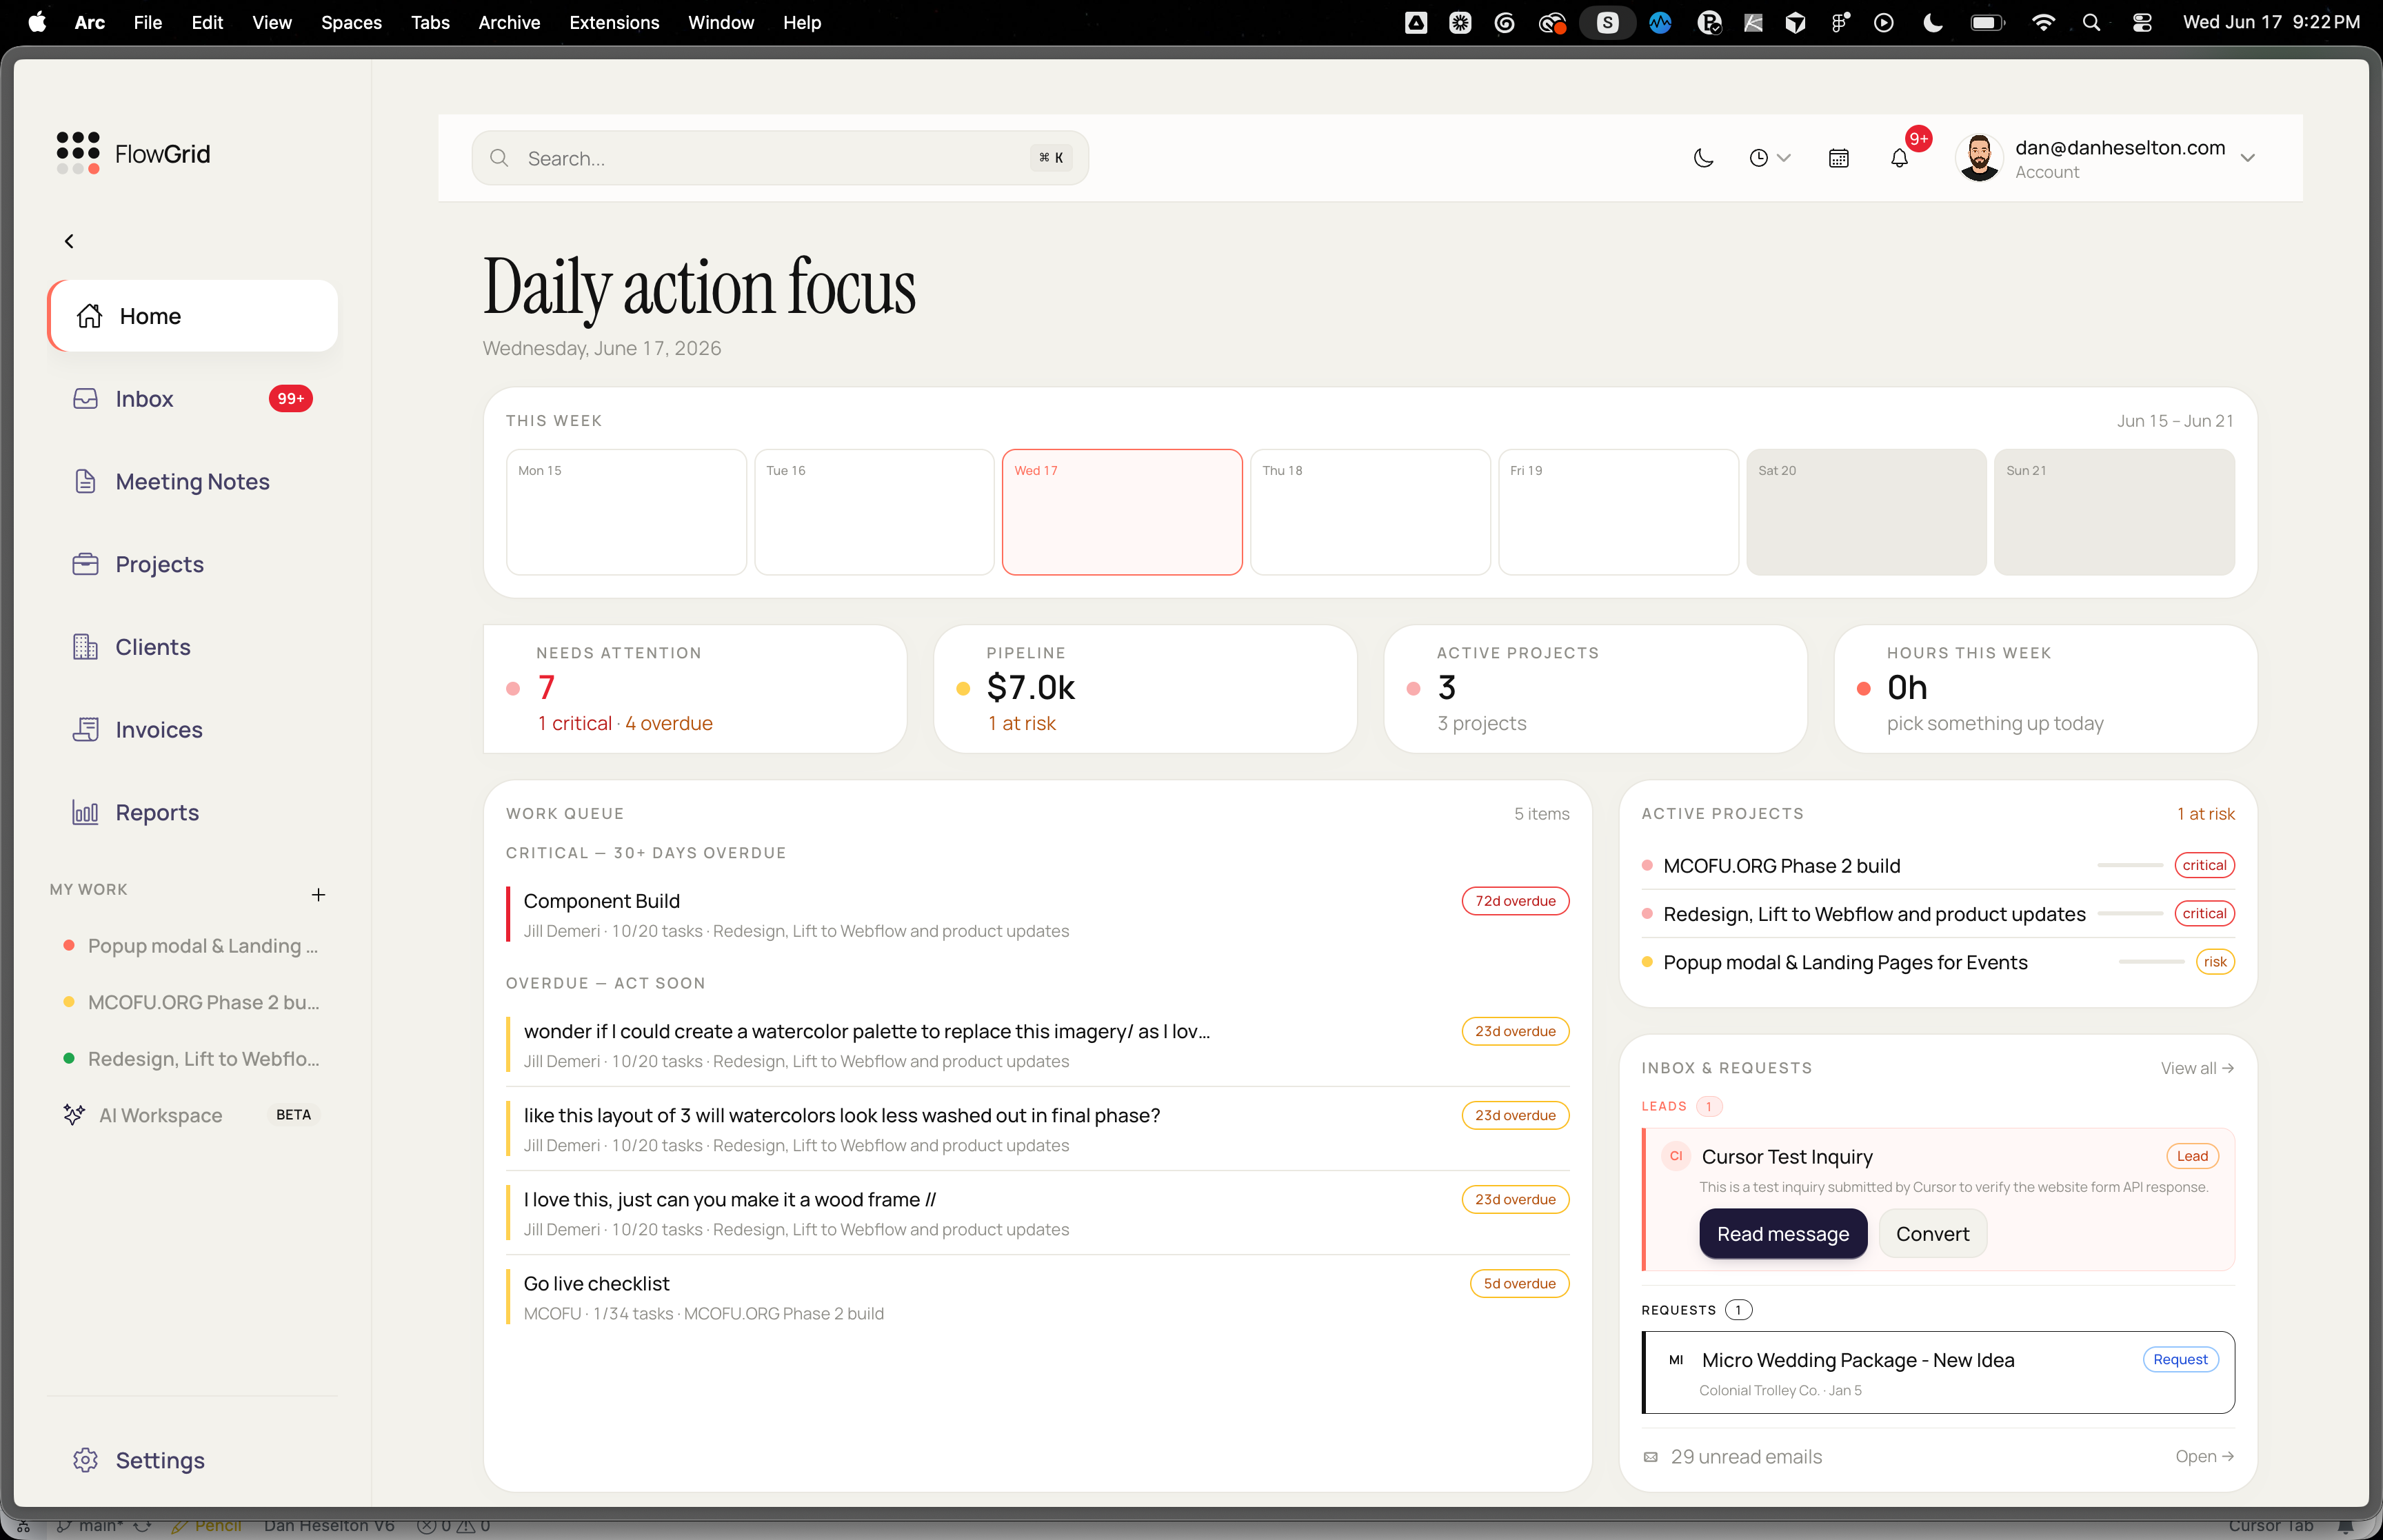The image size is (2383, 1540).
Task: Click the Read message button
Action: click(x=1783, y=1234)
